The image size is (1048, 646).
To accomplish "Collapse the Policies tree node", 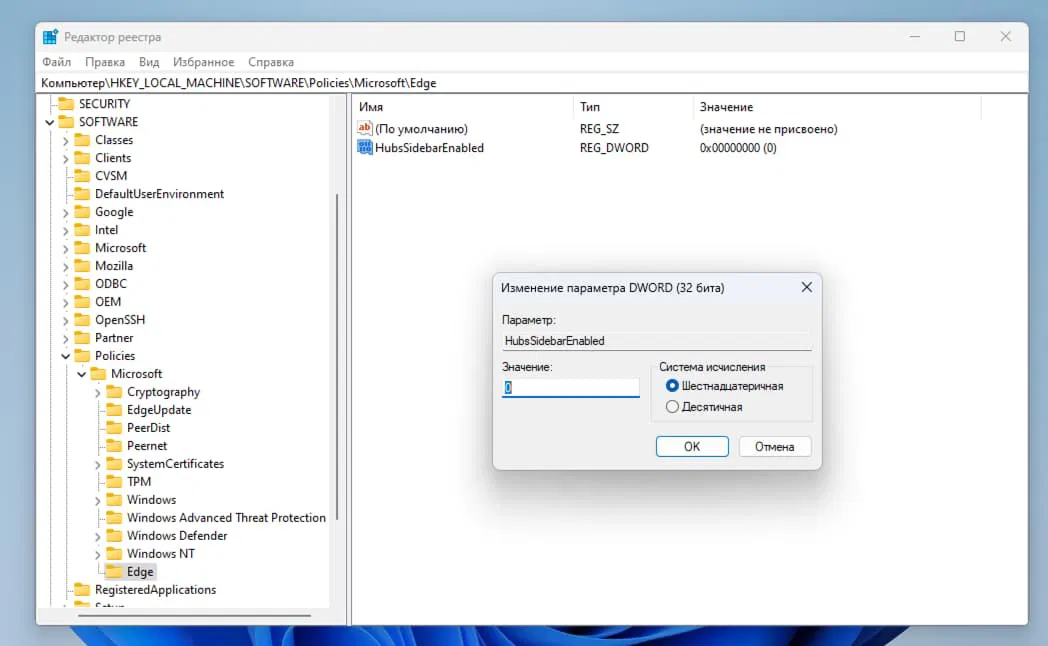I will click(66, 356).
